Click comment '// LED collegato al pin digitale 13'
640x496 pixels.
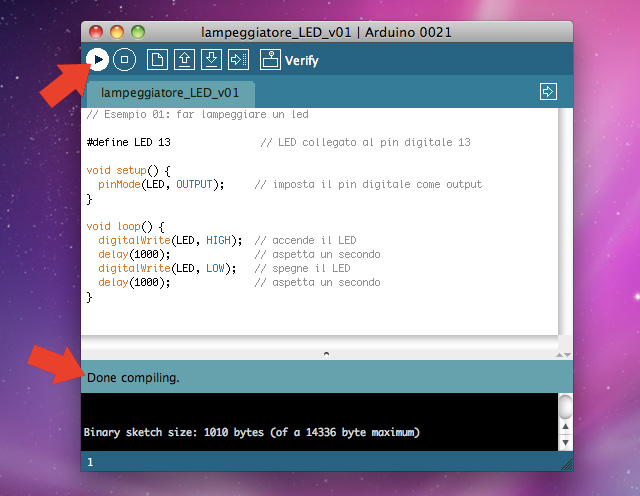click(366, 142)
